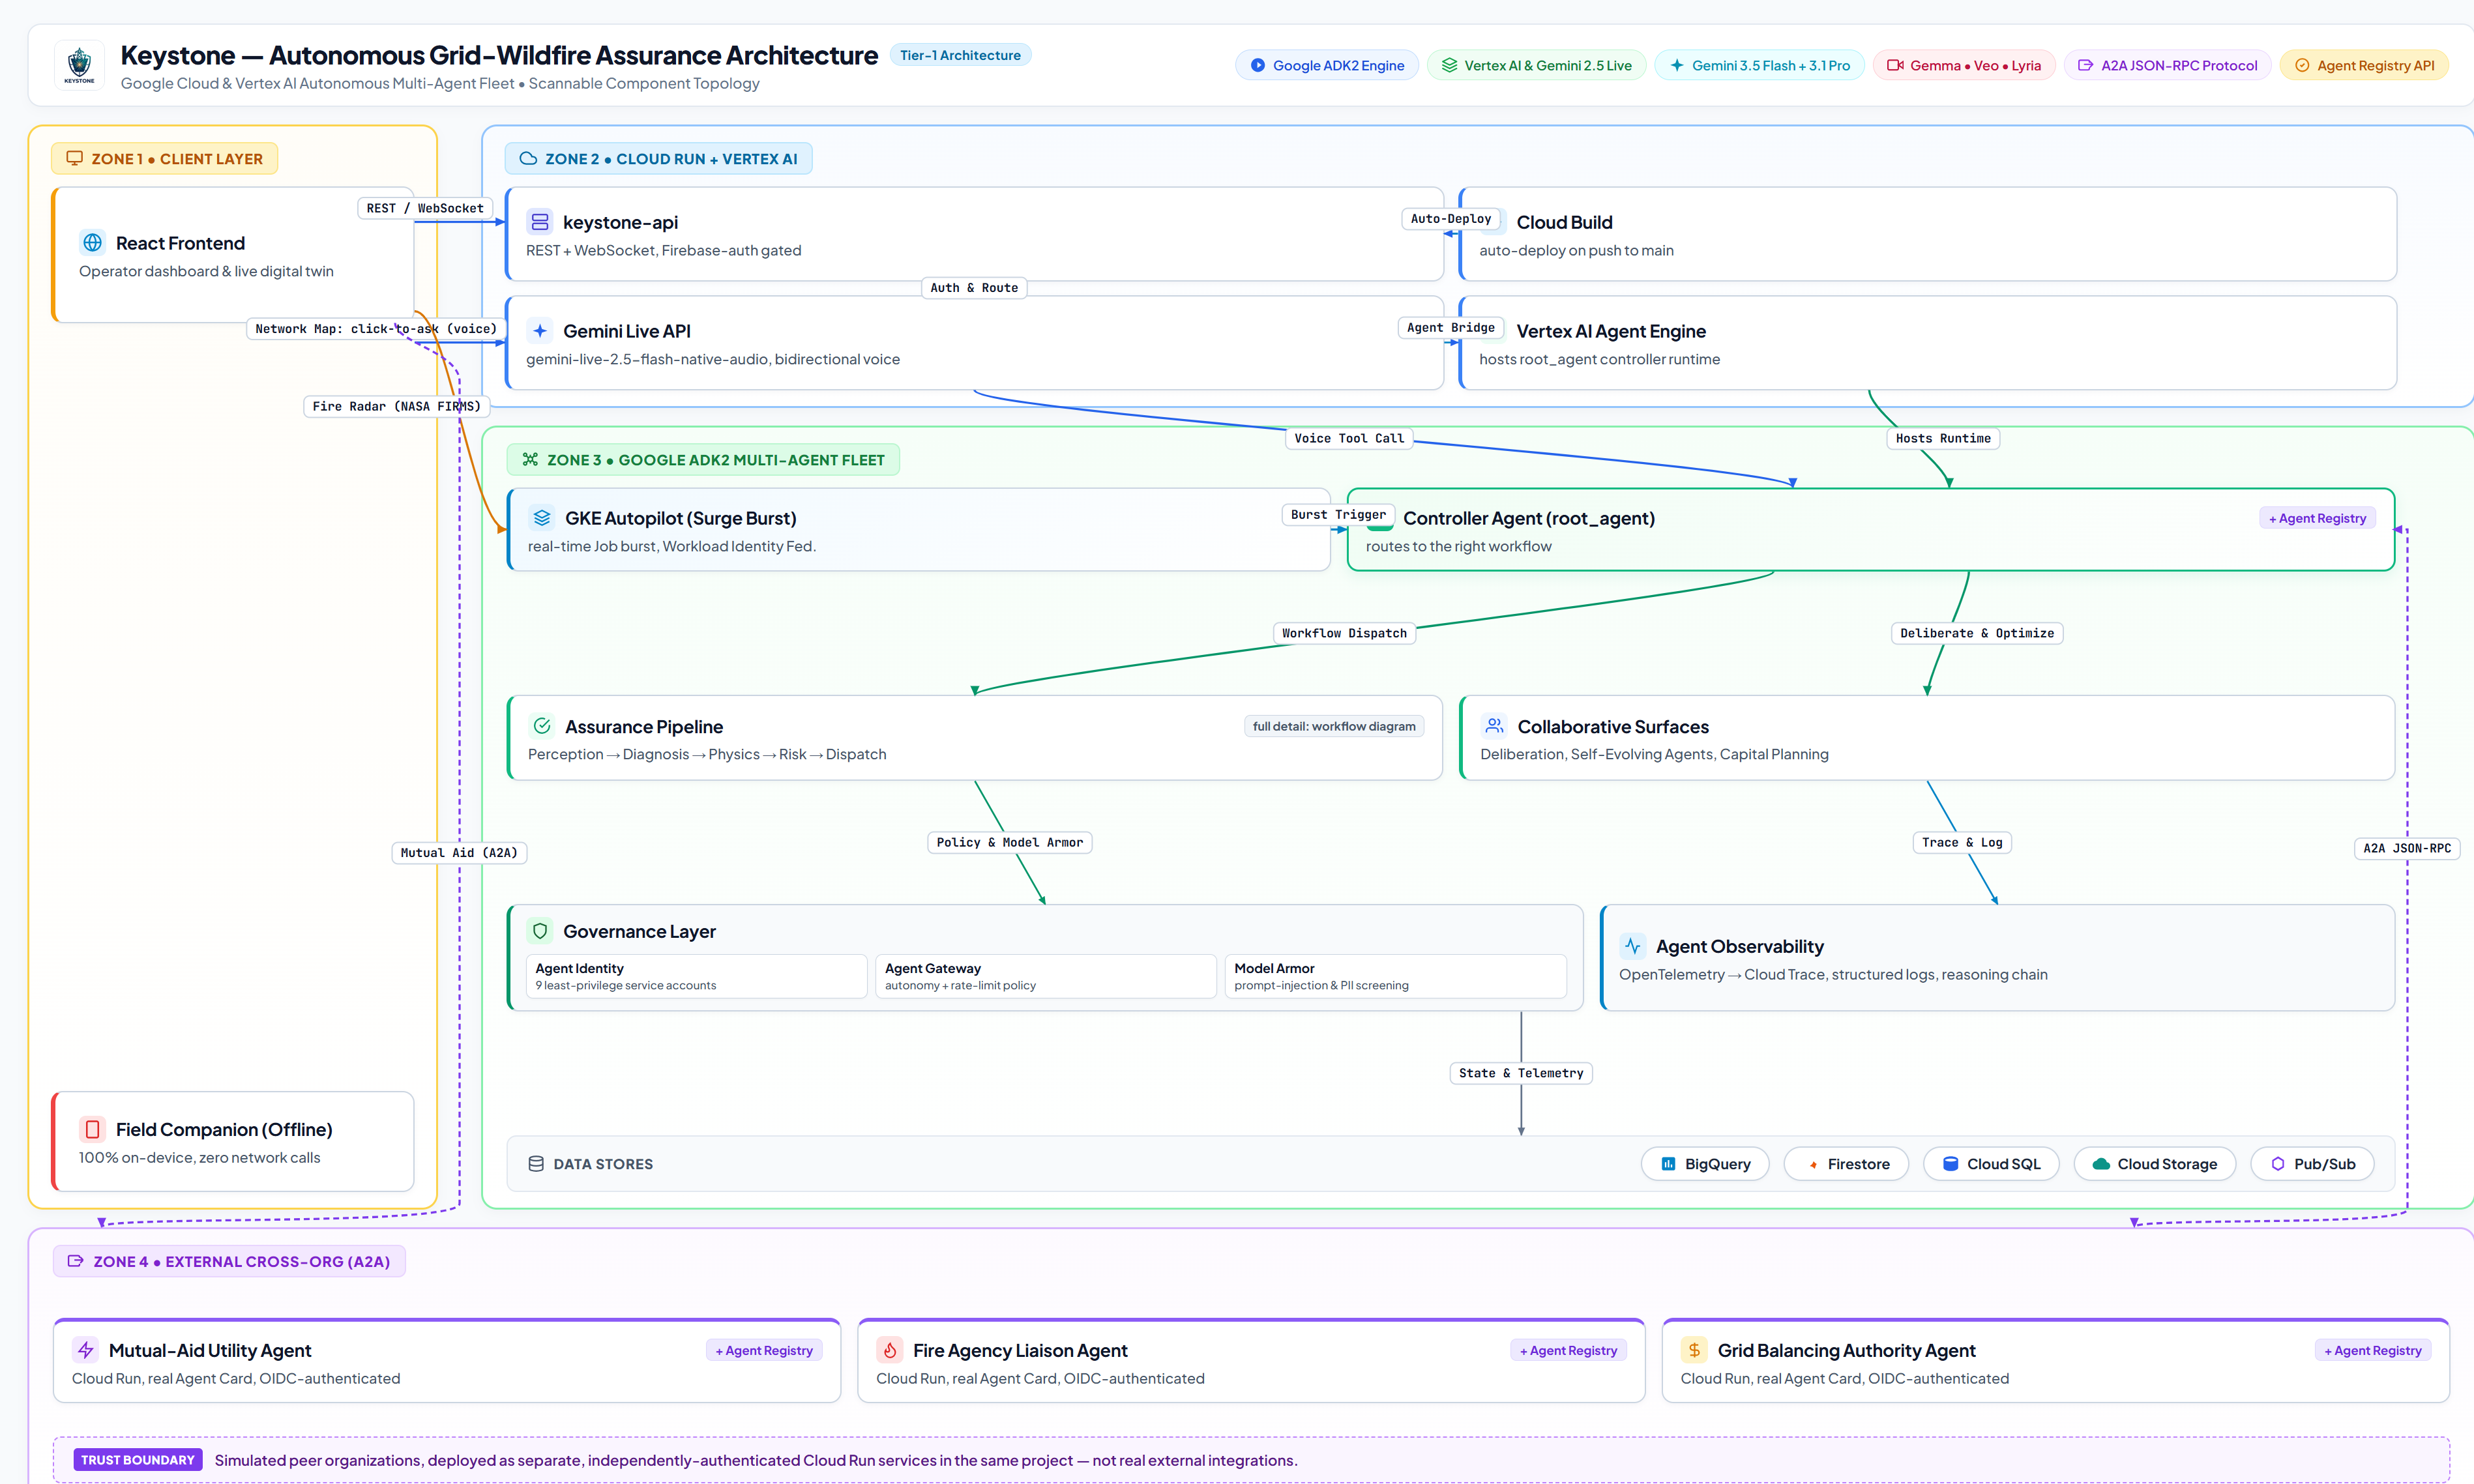Click the Pub/Sub hexagon icon
Image resolution: width=2474 pixels, height=1484 pixels.
2277,1164
